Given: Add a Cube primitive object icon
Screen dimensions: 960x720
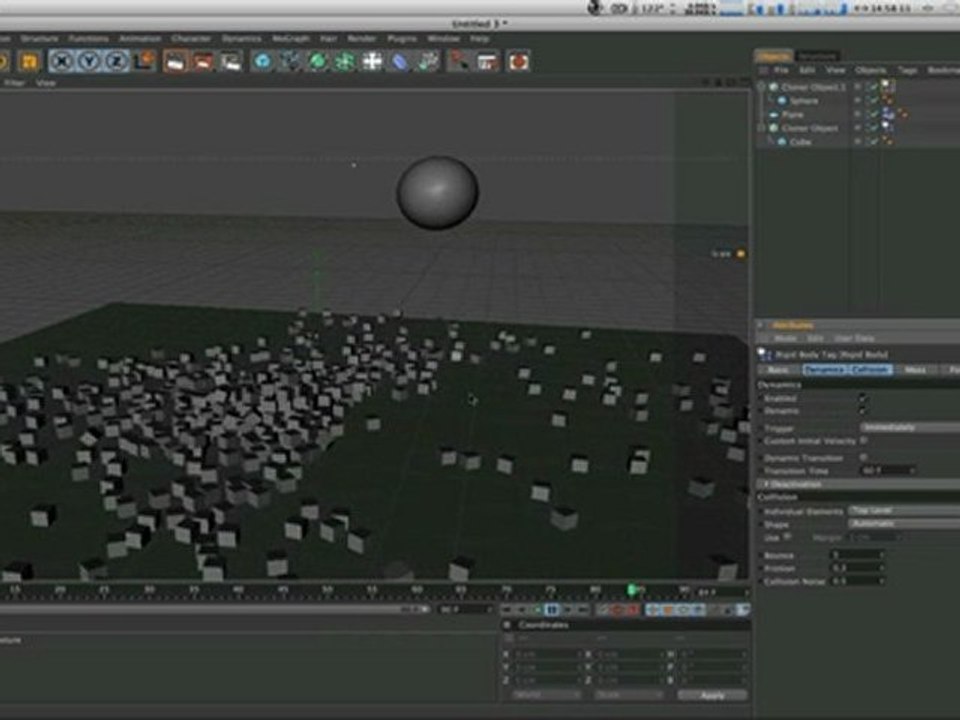Looking at the screenshot, I should [x=263, y=61].
